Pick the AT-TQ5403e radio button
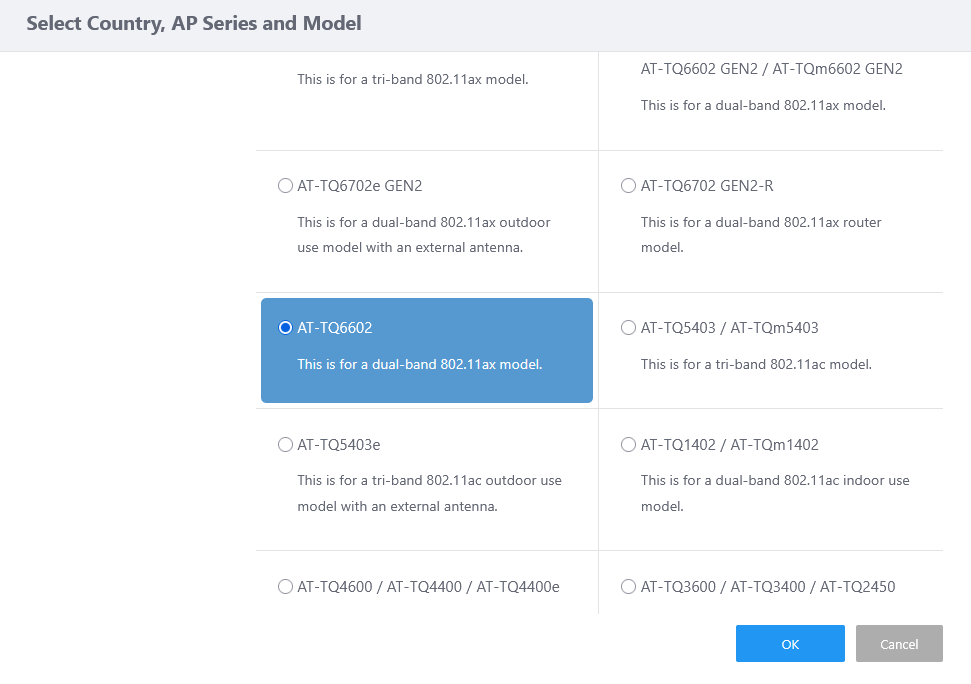 285,445
